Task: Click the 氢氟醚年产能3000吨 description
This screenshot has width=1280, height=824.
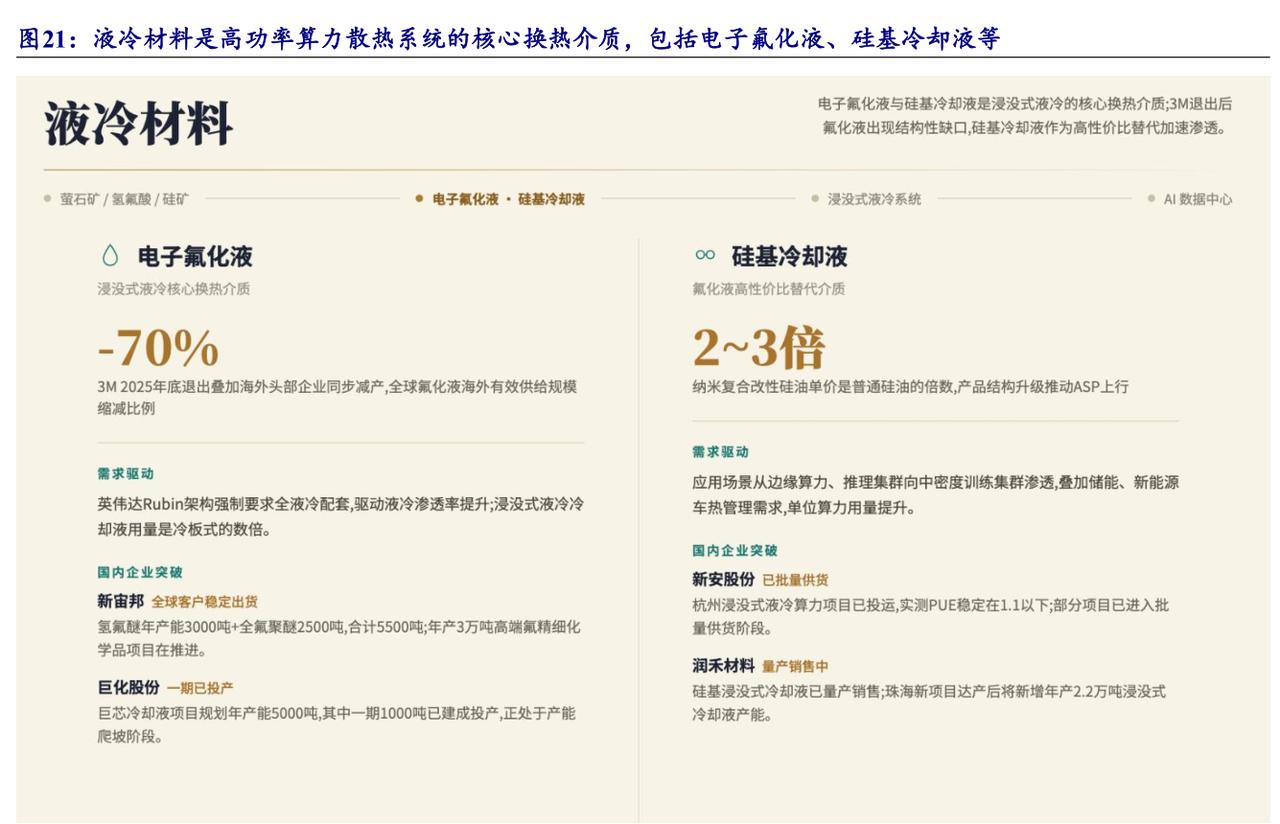Action: [339, 638]
